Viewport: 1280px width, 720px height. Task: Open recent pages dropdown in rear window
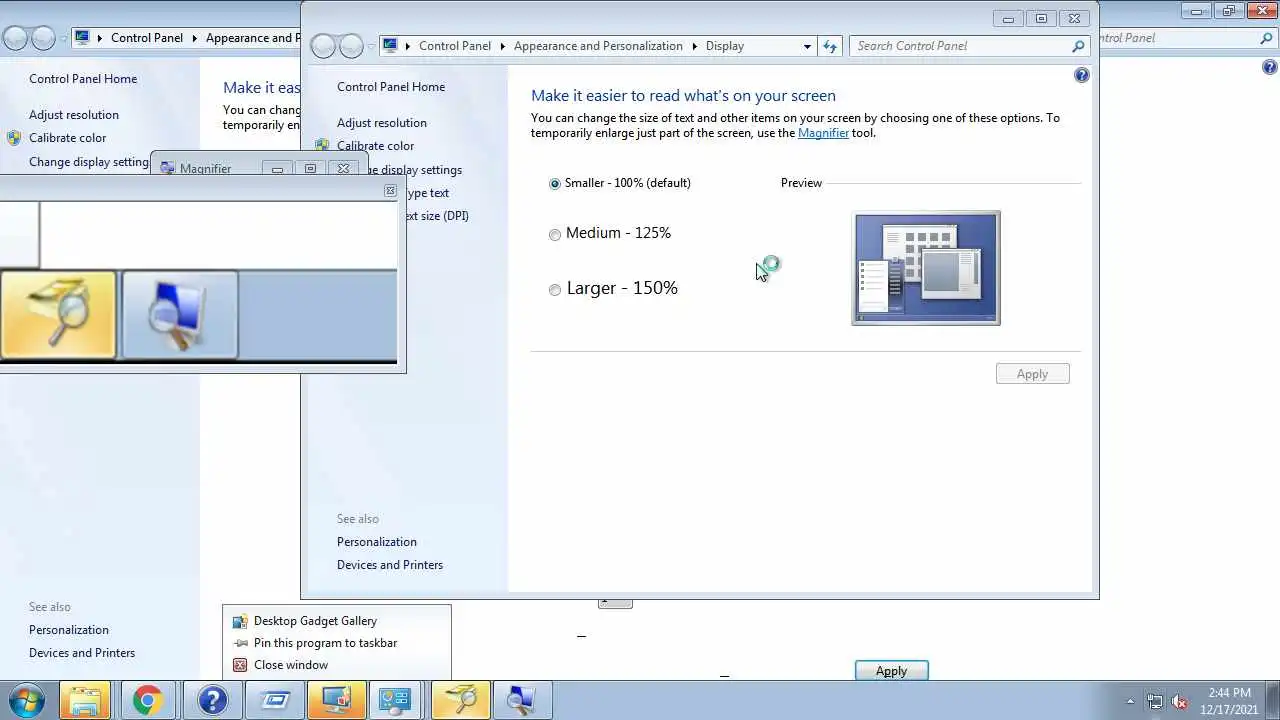(63, 38)
